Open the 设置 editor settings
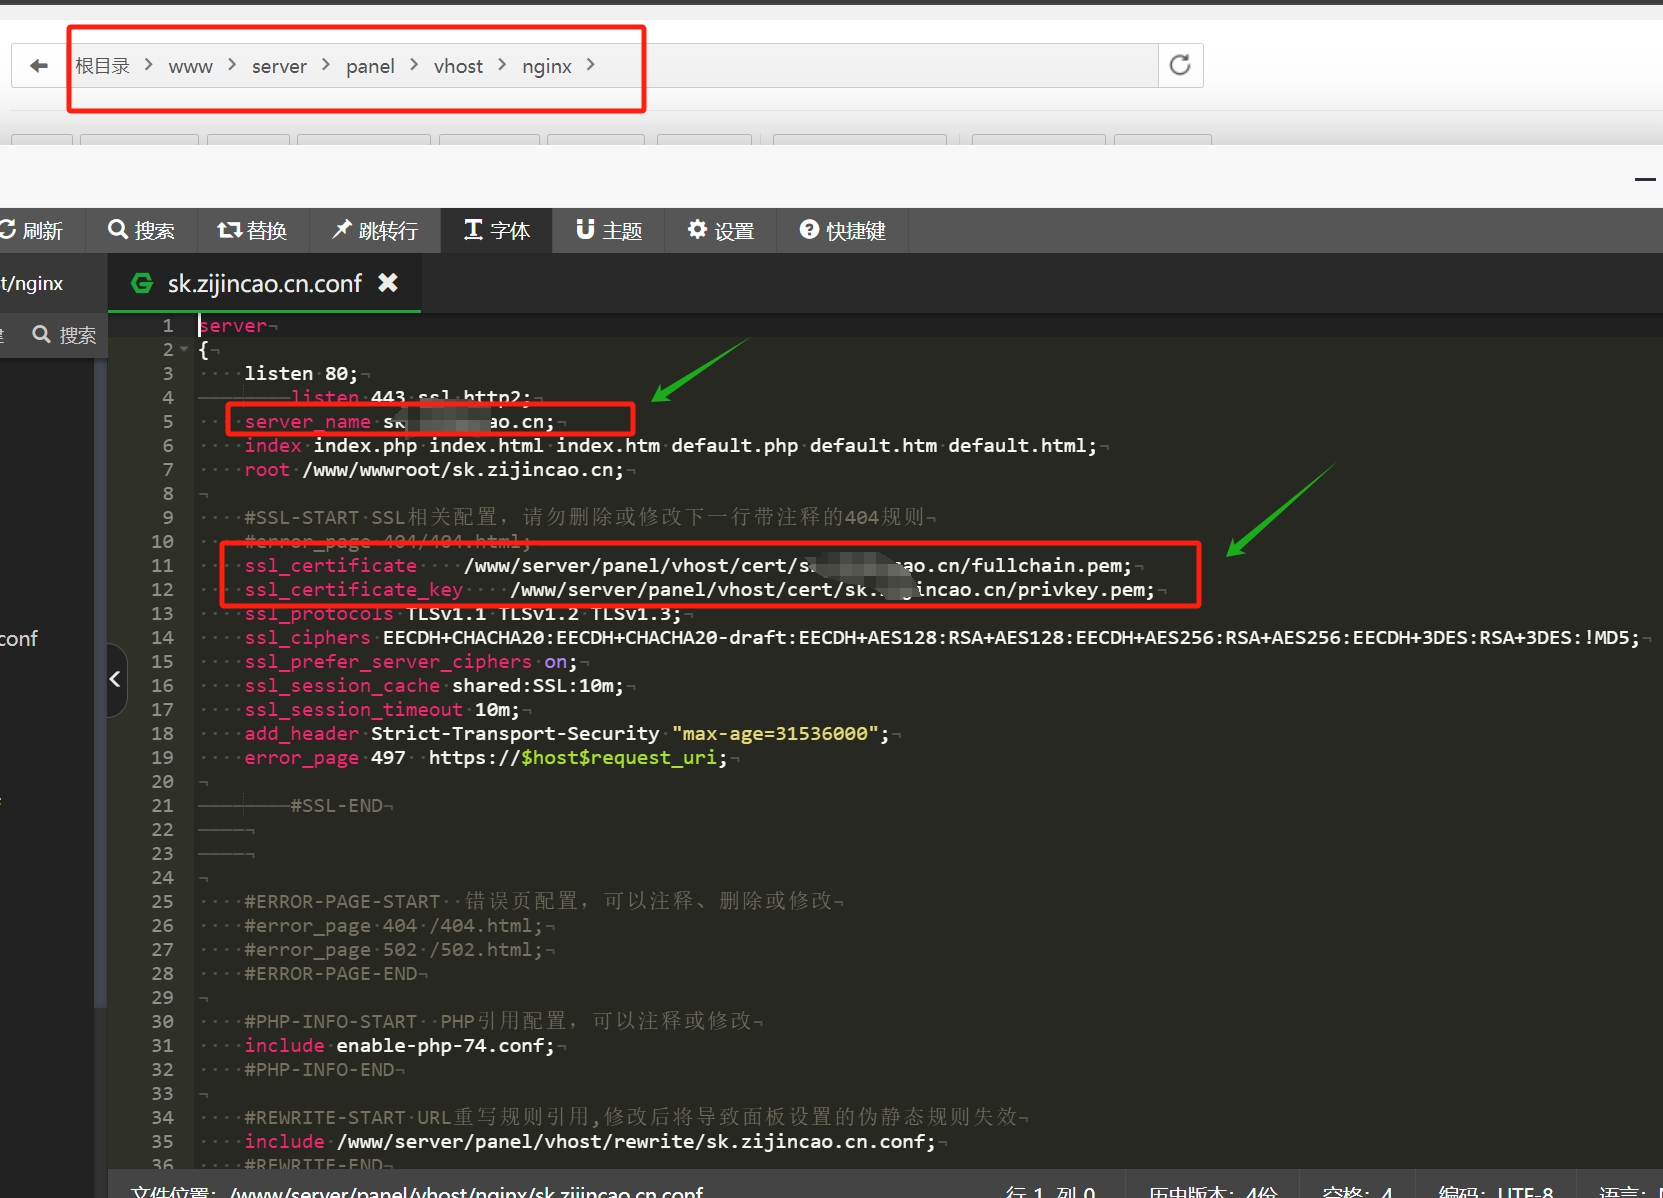The height and width of the screenshot is (1198, 1663). (x=721, y=231)
